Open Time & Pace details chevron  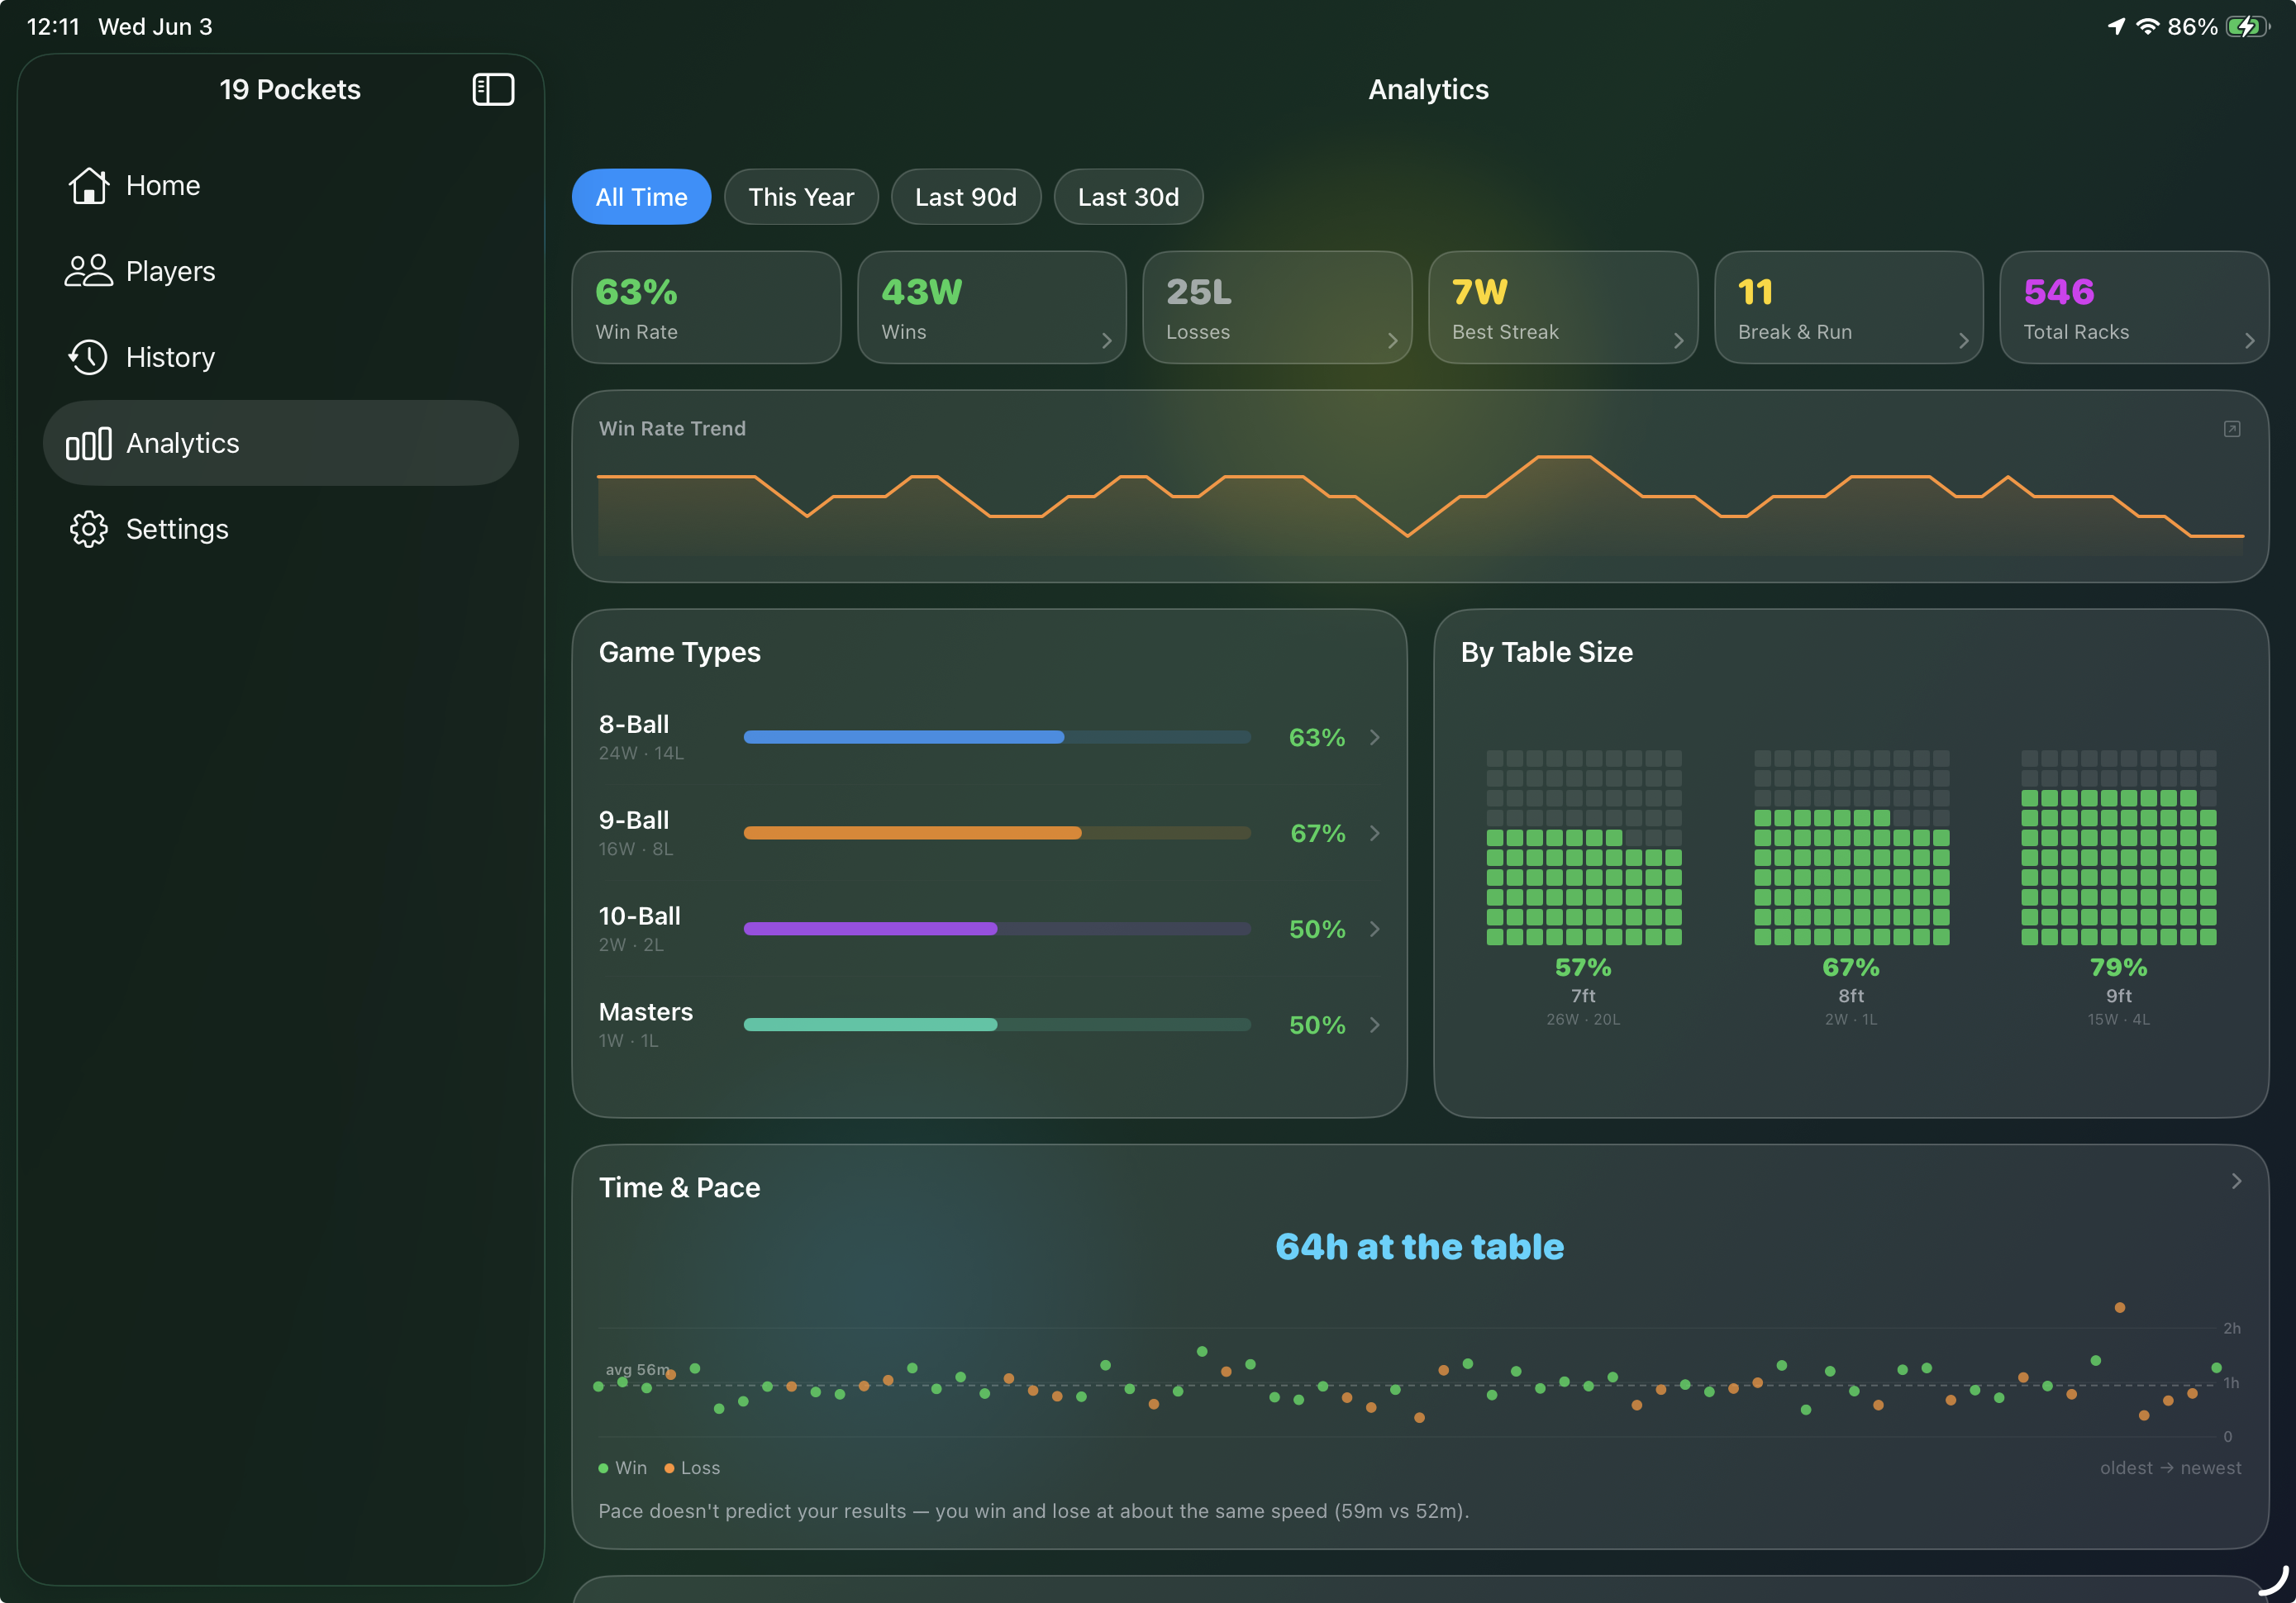[2236, 1181]
